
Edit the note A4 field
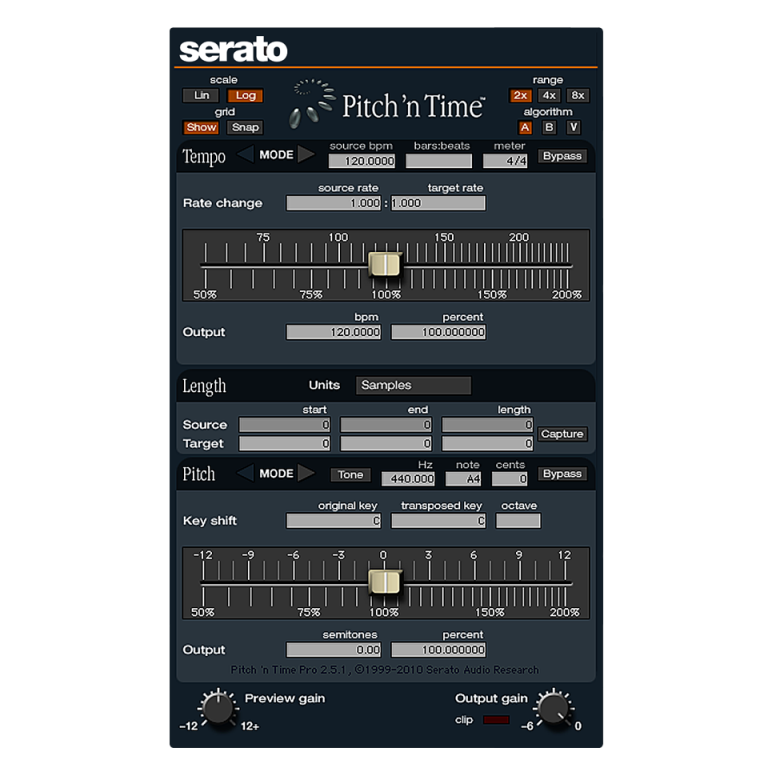point(463,479)
